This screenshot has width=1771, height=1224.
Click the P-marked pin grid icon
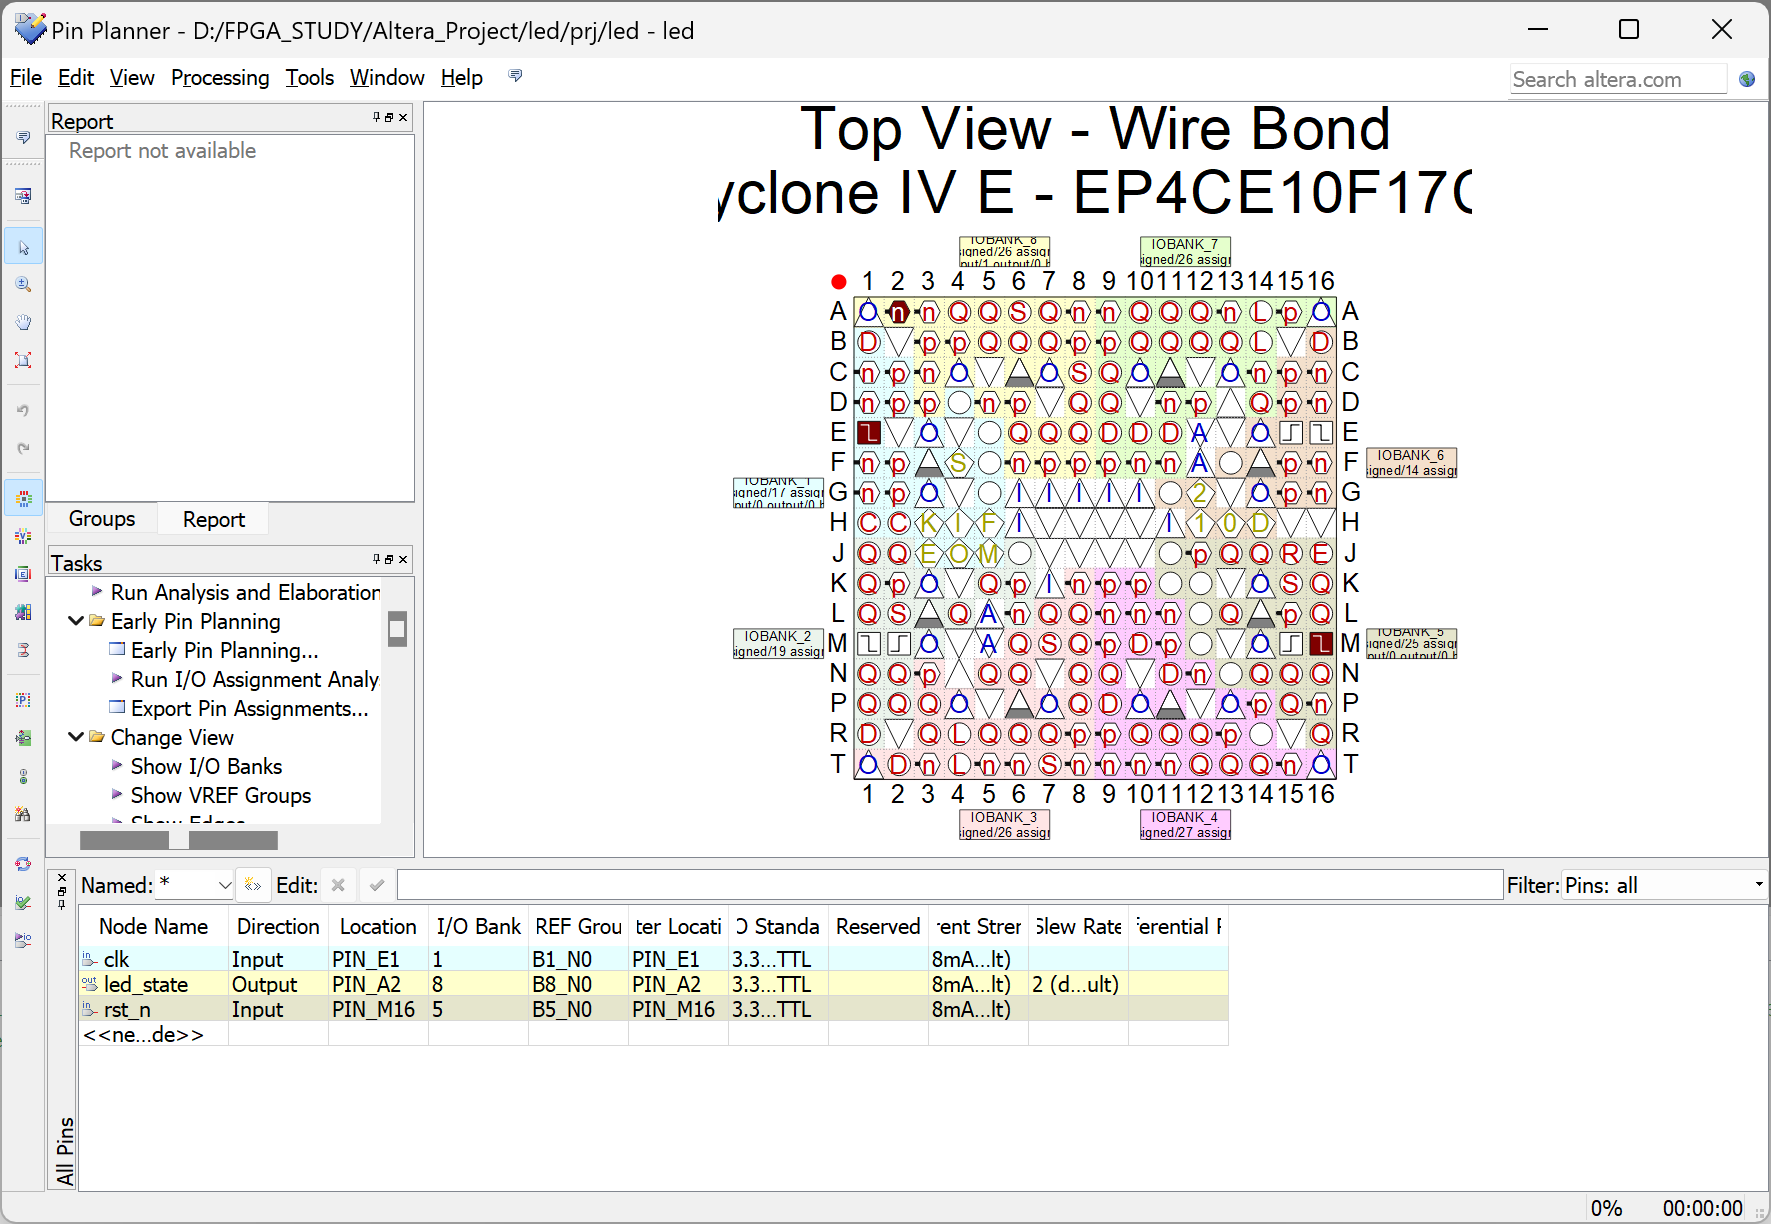coord(23,700)
